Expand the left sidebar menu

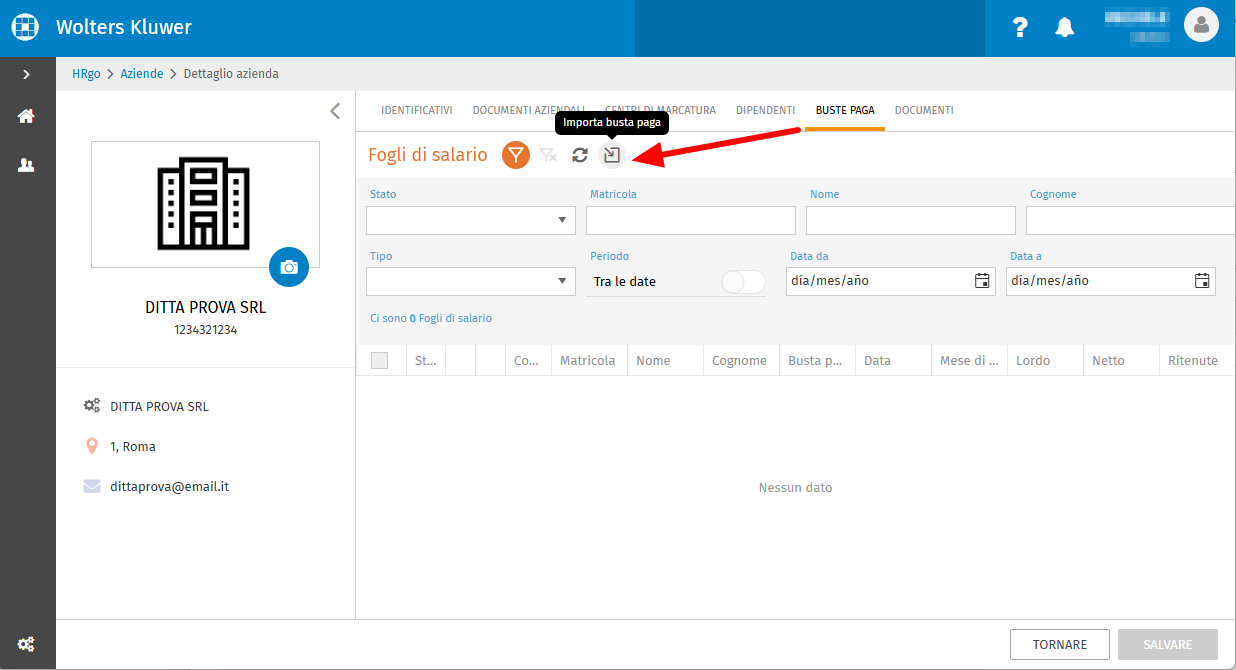[x=26, y=74]
